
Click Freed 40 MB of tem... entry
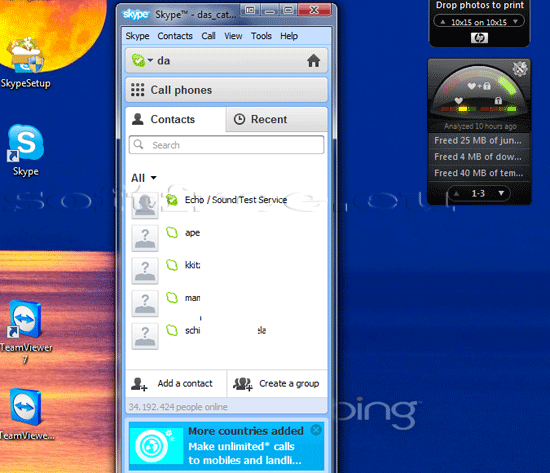[x=479, y=173]
